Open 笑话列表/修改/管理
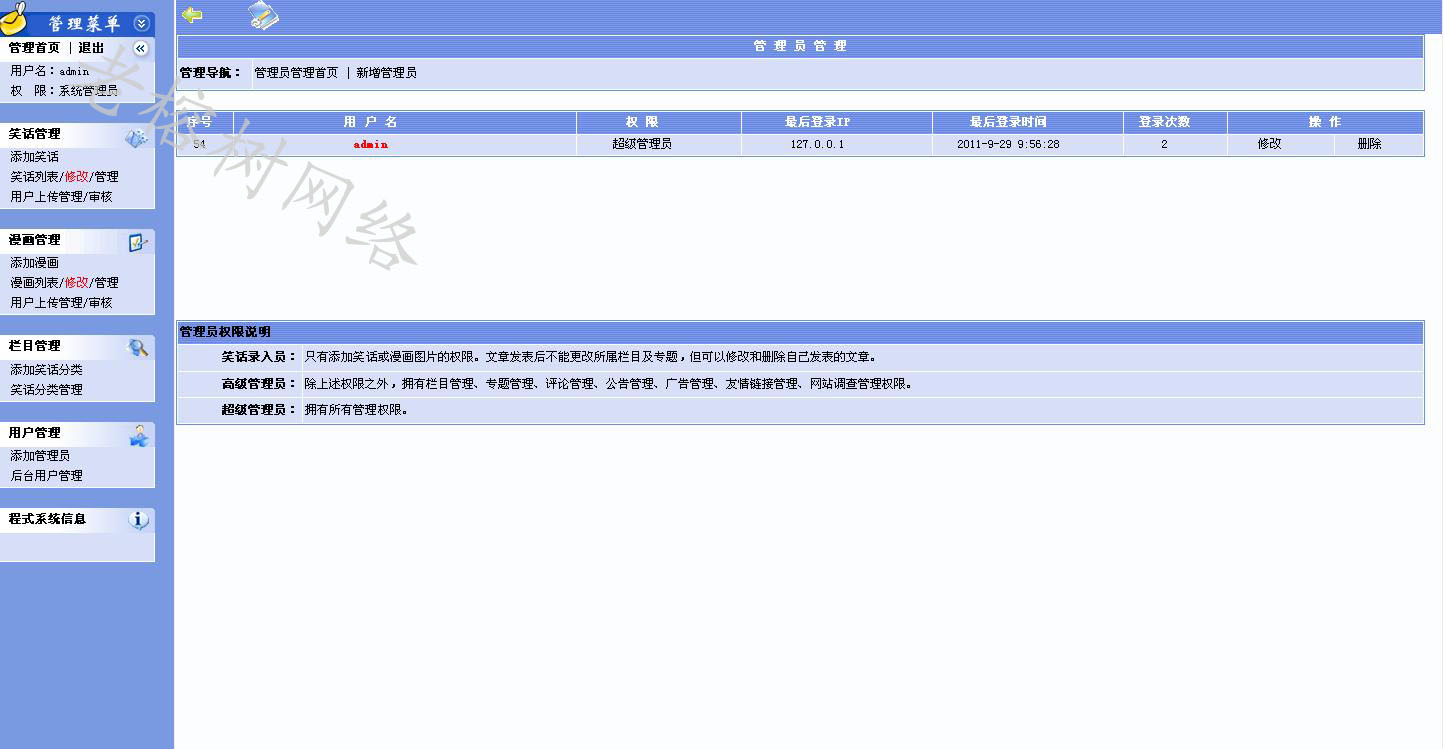This screenshot has width=1444, height=749. (x=65, y=177)
